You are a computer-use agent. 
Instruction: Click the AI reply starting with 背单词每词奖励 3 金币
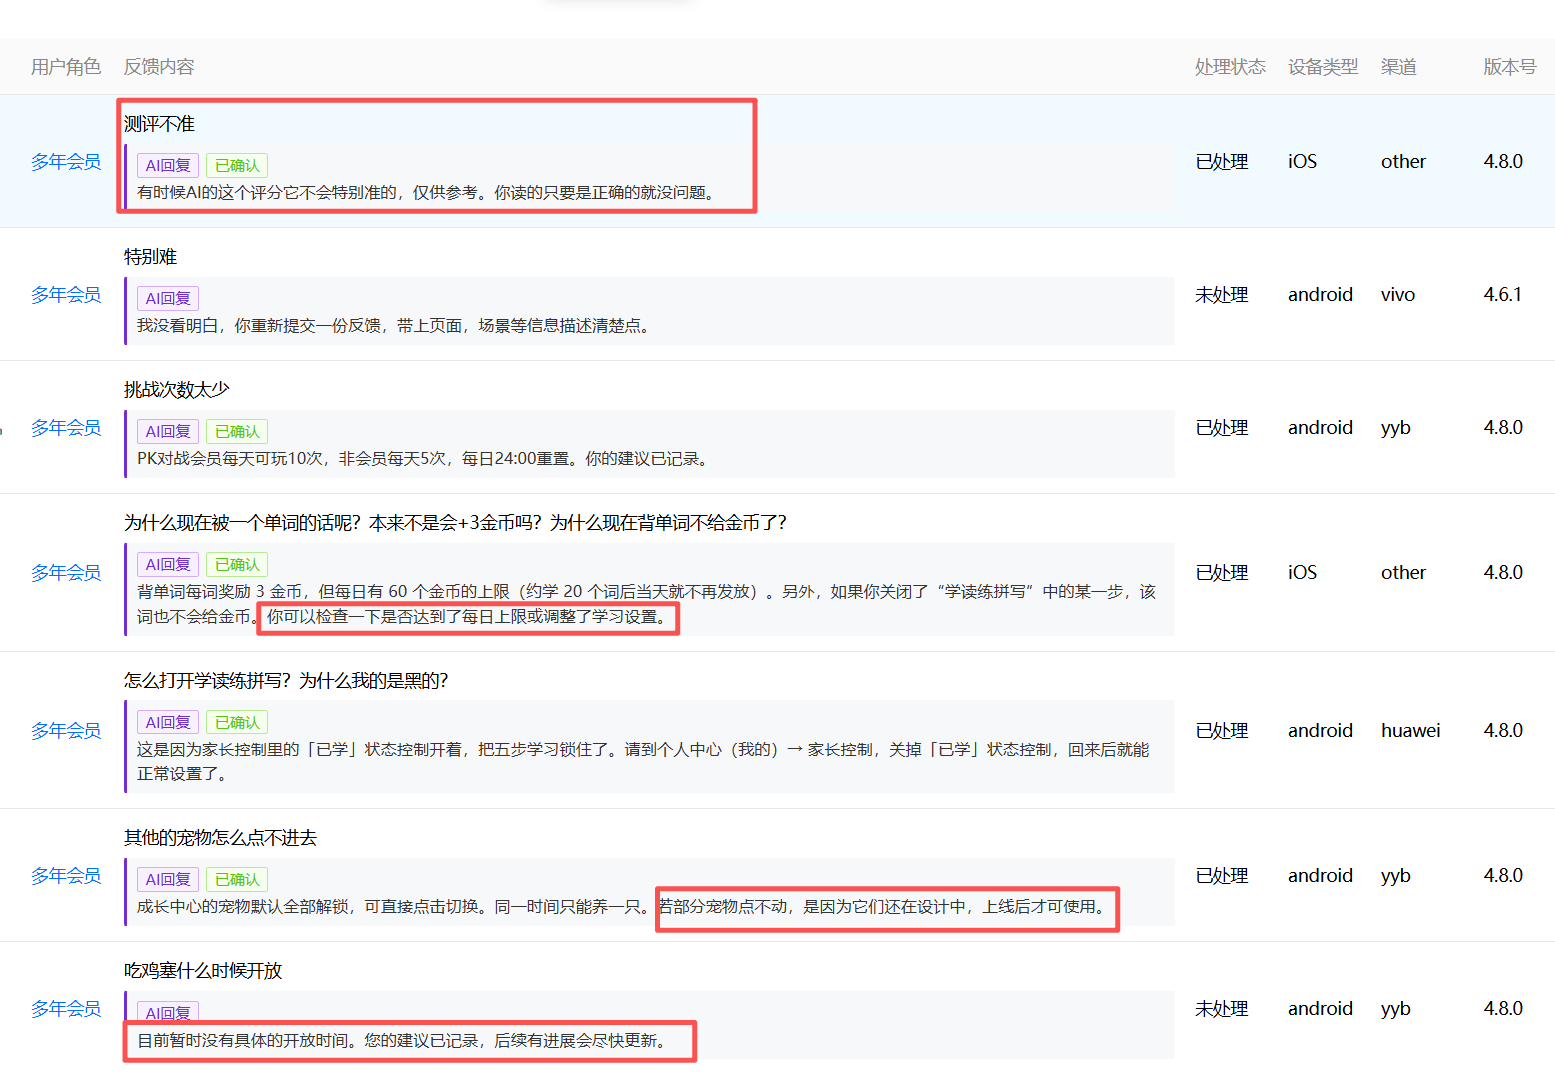point(647,604)
